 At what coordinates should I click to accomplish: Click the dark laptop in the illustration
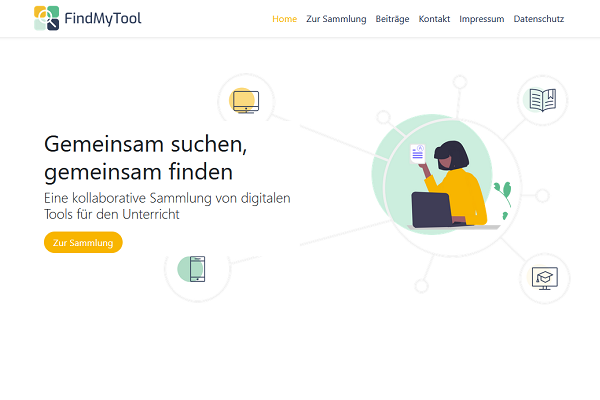point(431,209)
